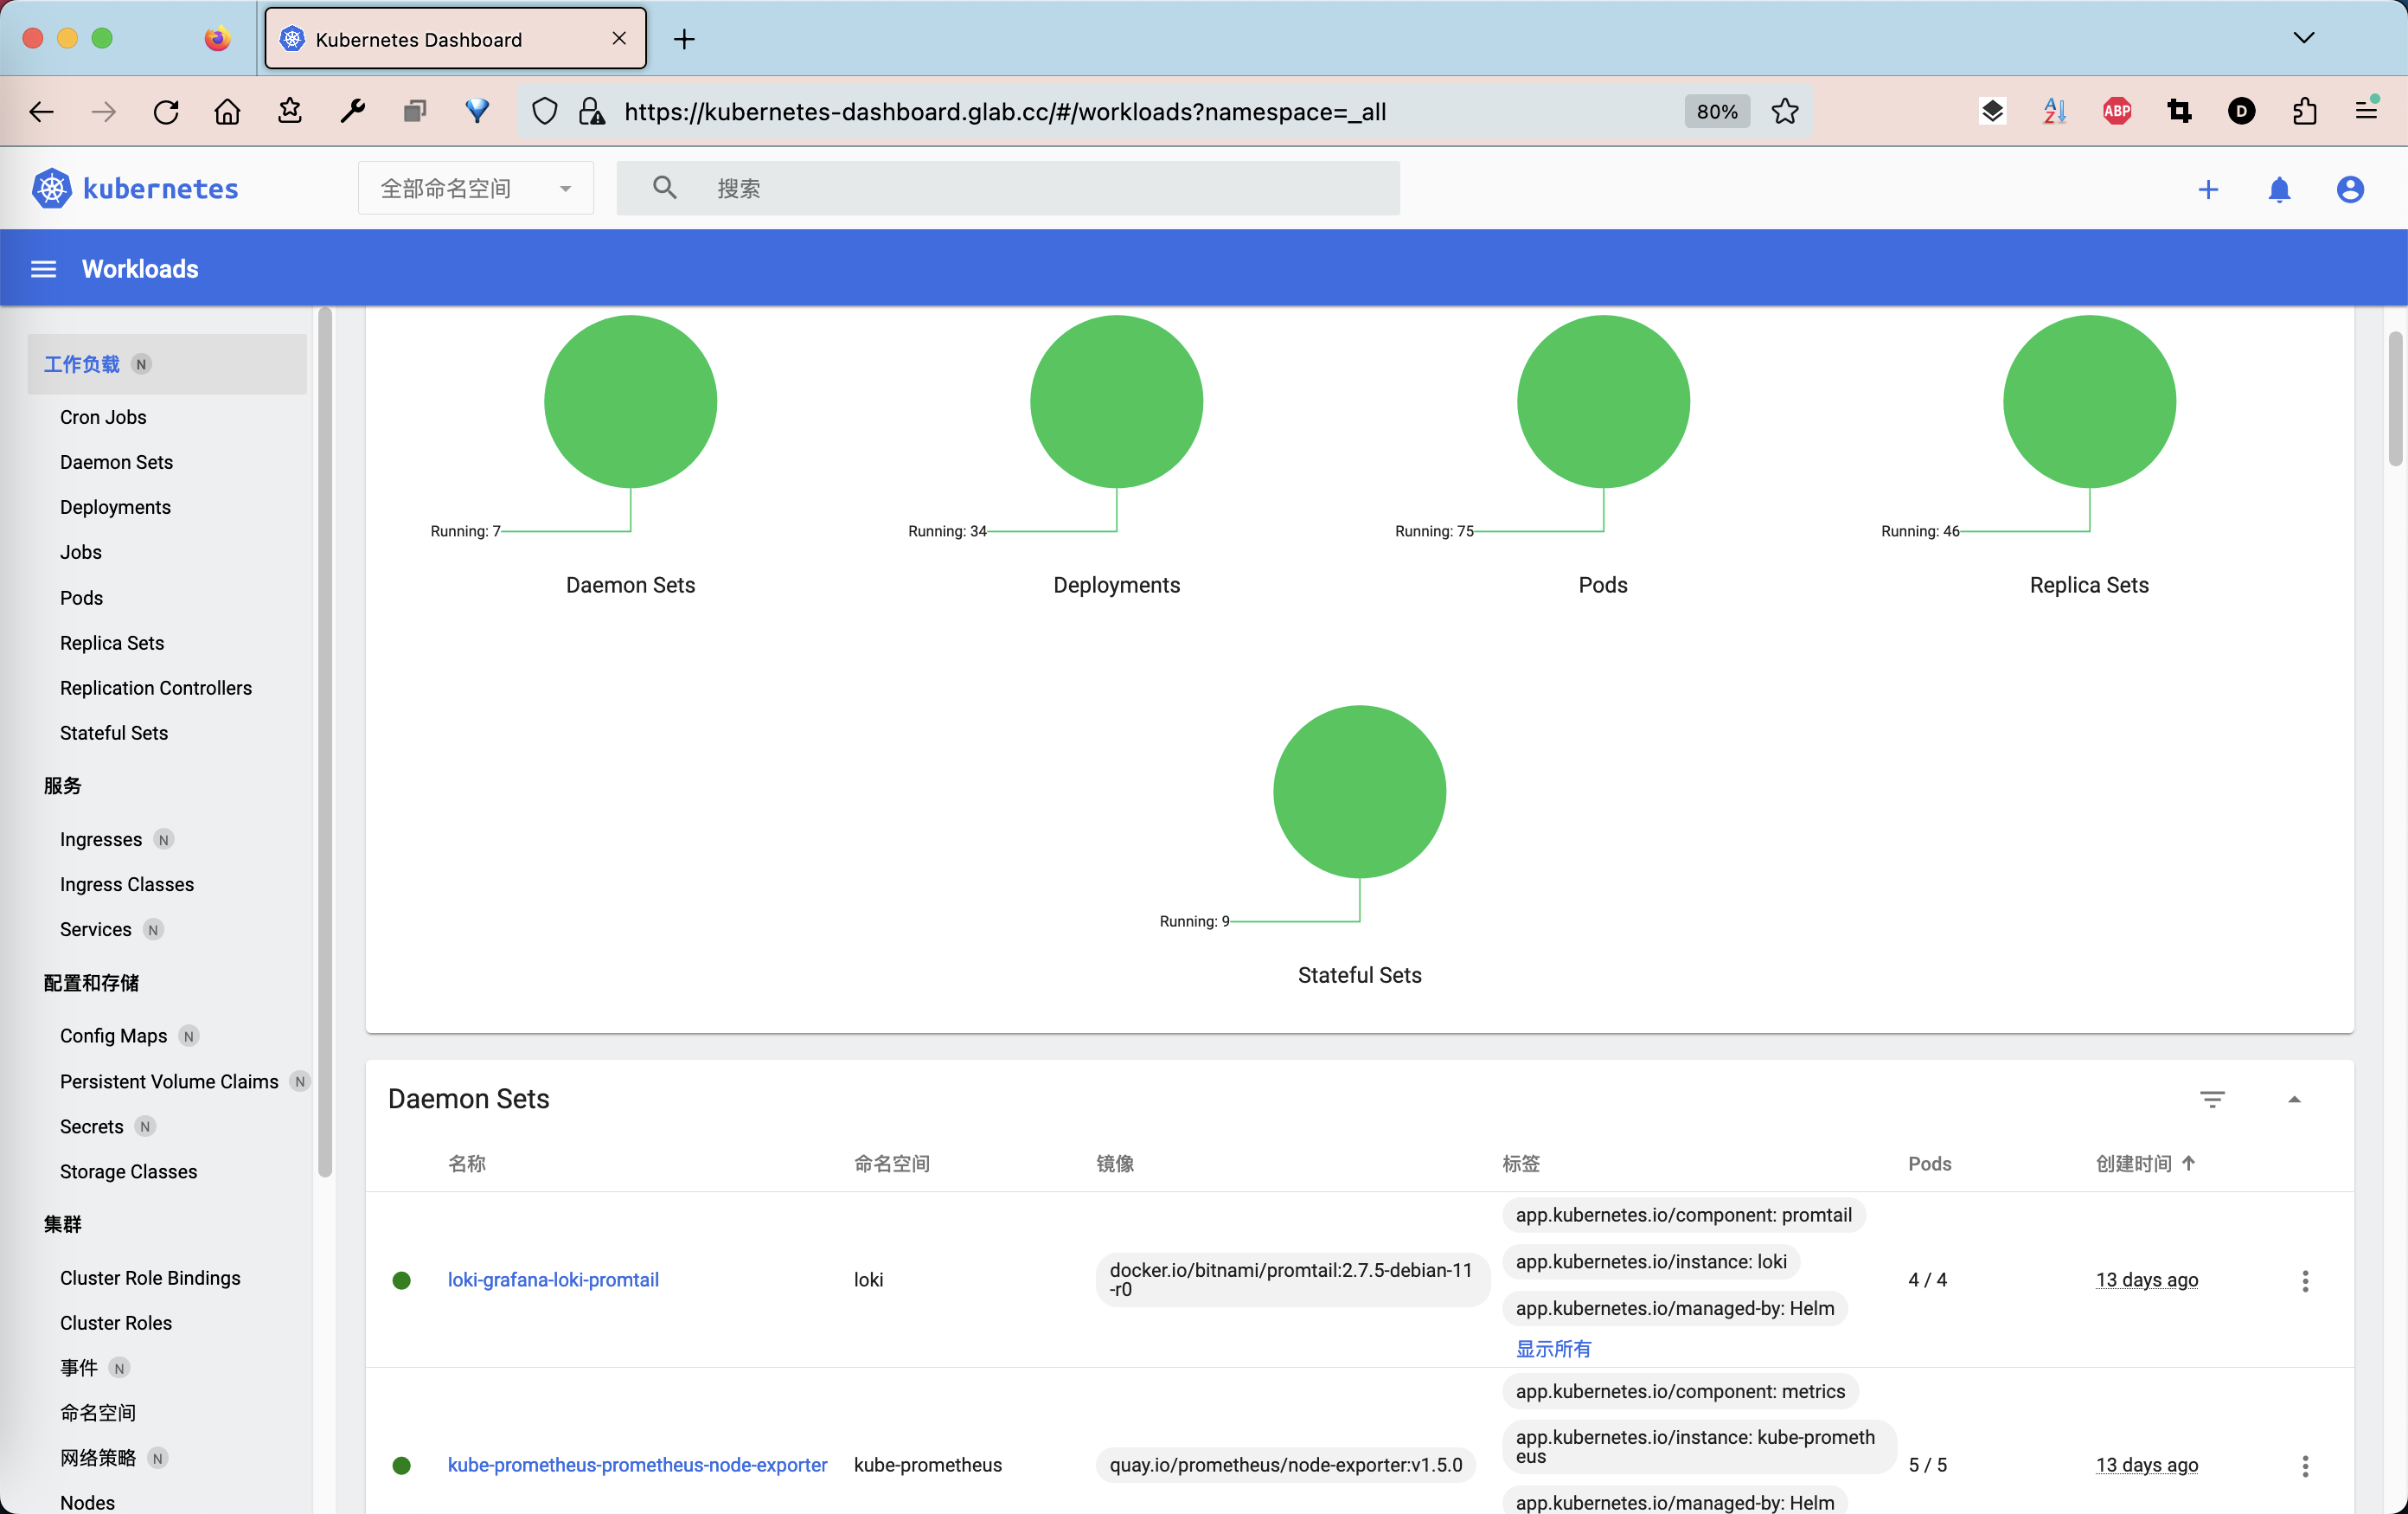Open Persistent Volume Claims in the sidebar
The image size is (2408, 1514).
coord(169,1081)
